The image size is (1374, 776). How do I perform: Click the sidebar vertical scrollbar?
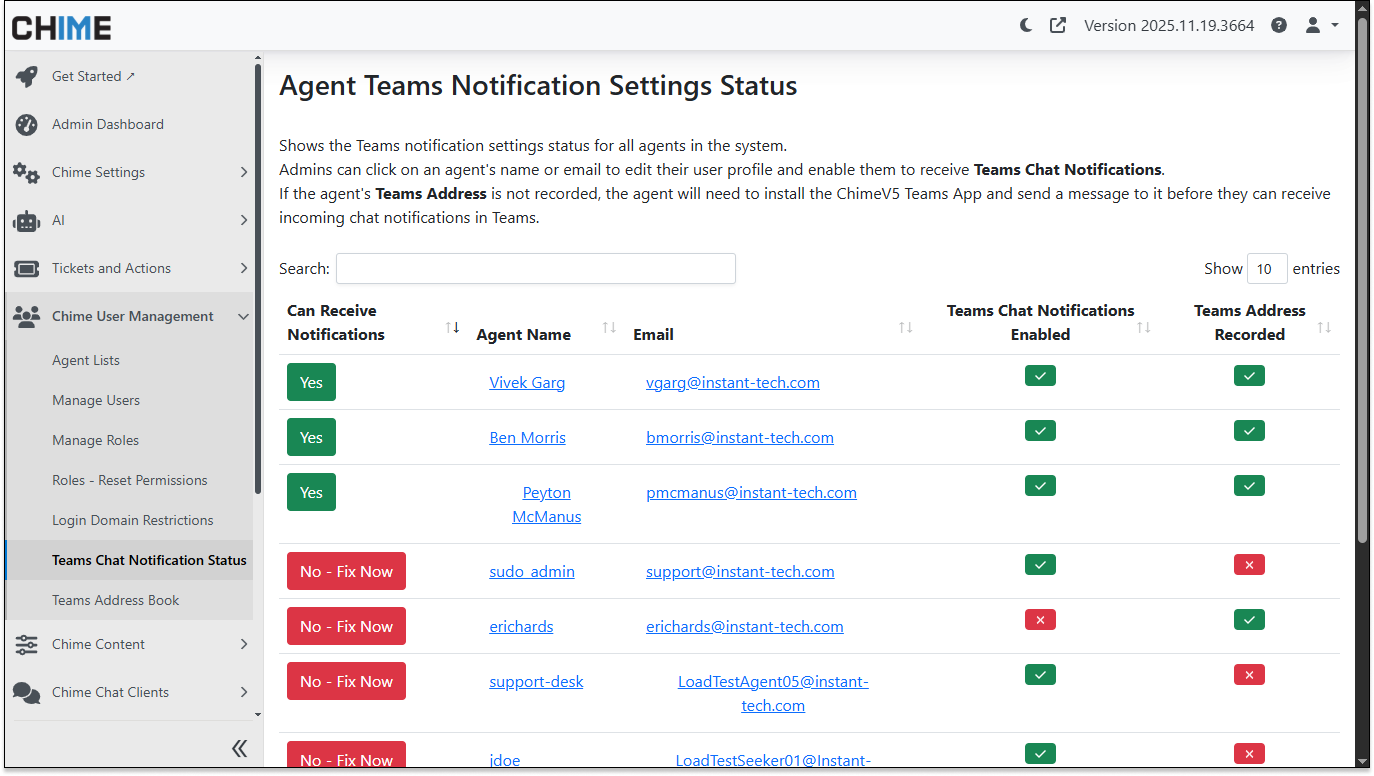coord(258,280)
